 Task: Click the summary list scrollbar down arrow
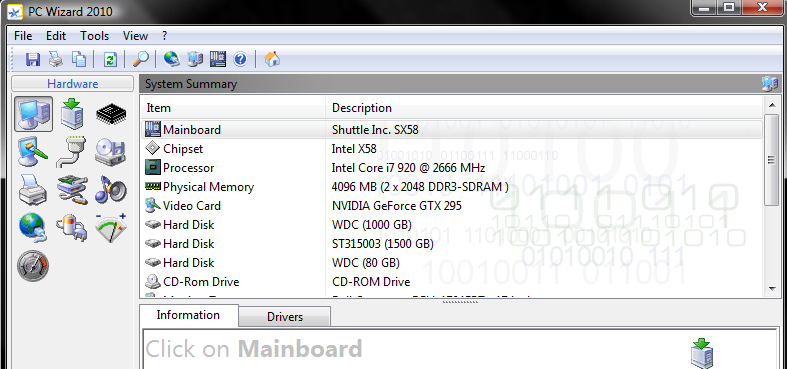[771, 289]
